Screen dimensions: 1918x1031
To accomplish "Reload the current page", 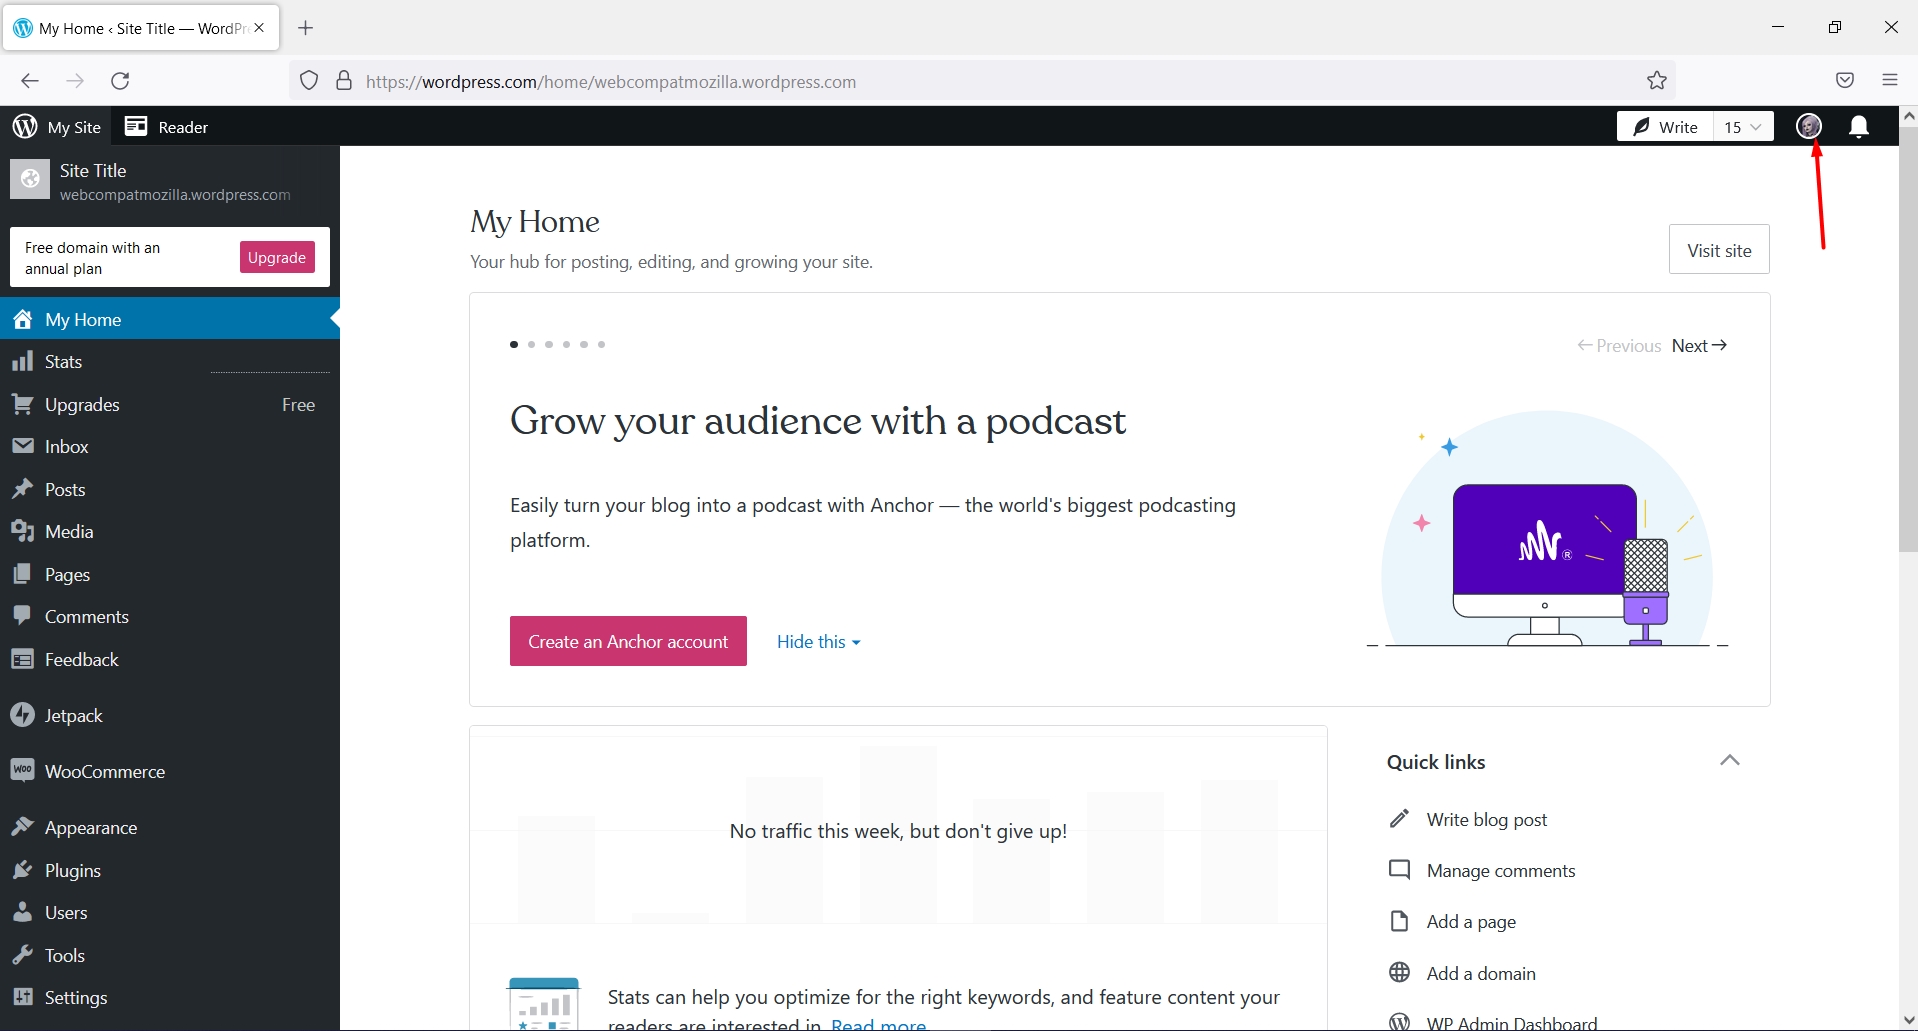I will coord(120,81).
